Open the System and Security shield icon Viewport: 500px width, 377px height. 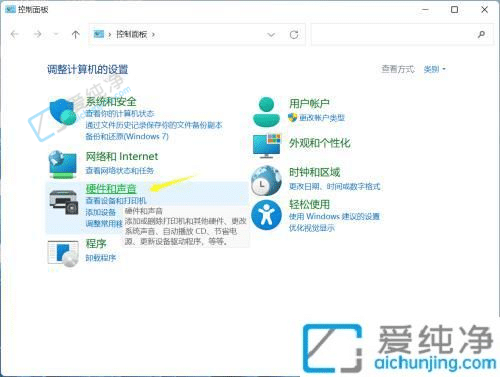62,112
